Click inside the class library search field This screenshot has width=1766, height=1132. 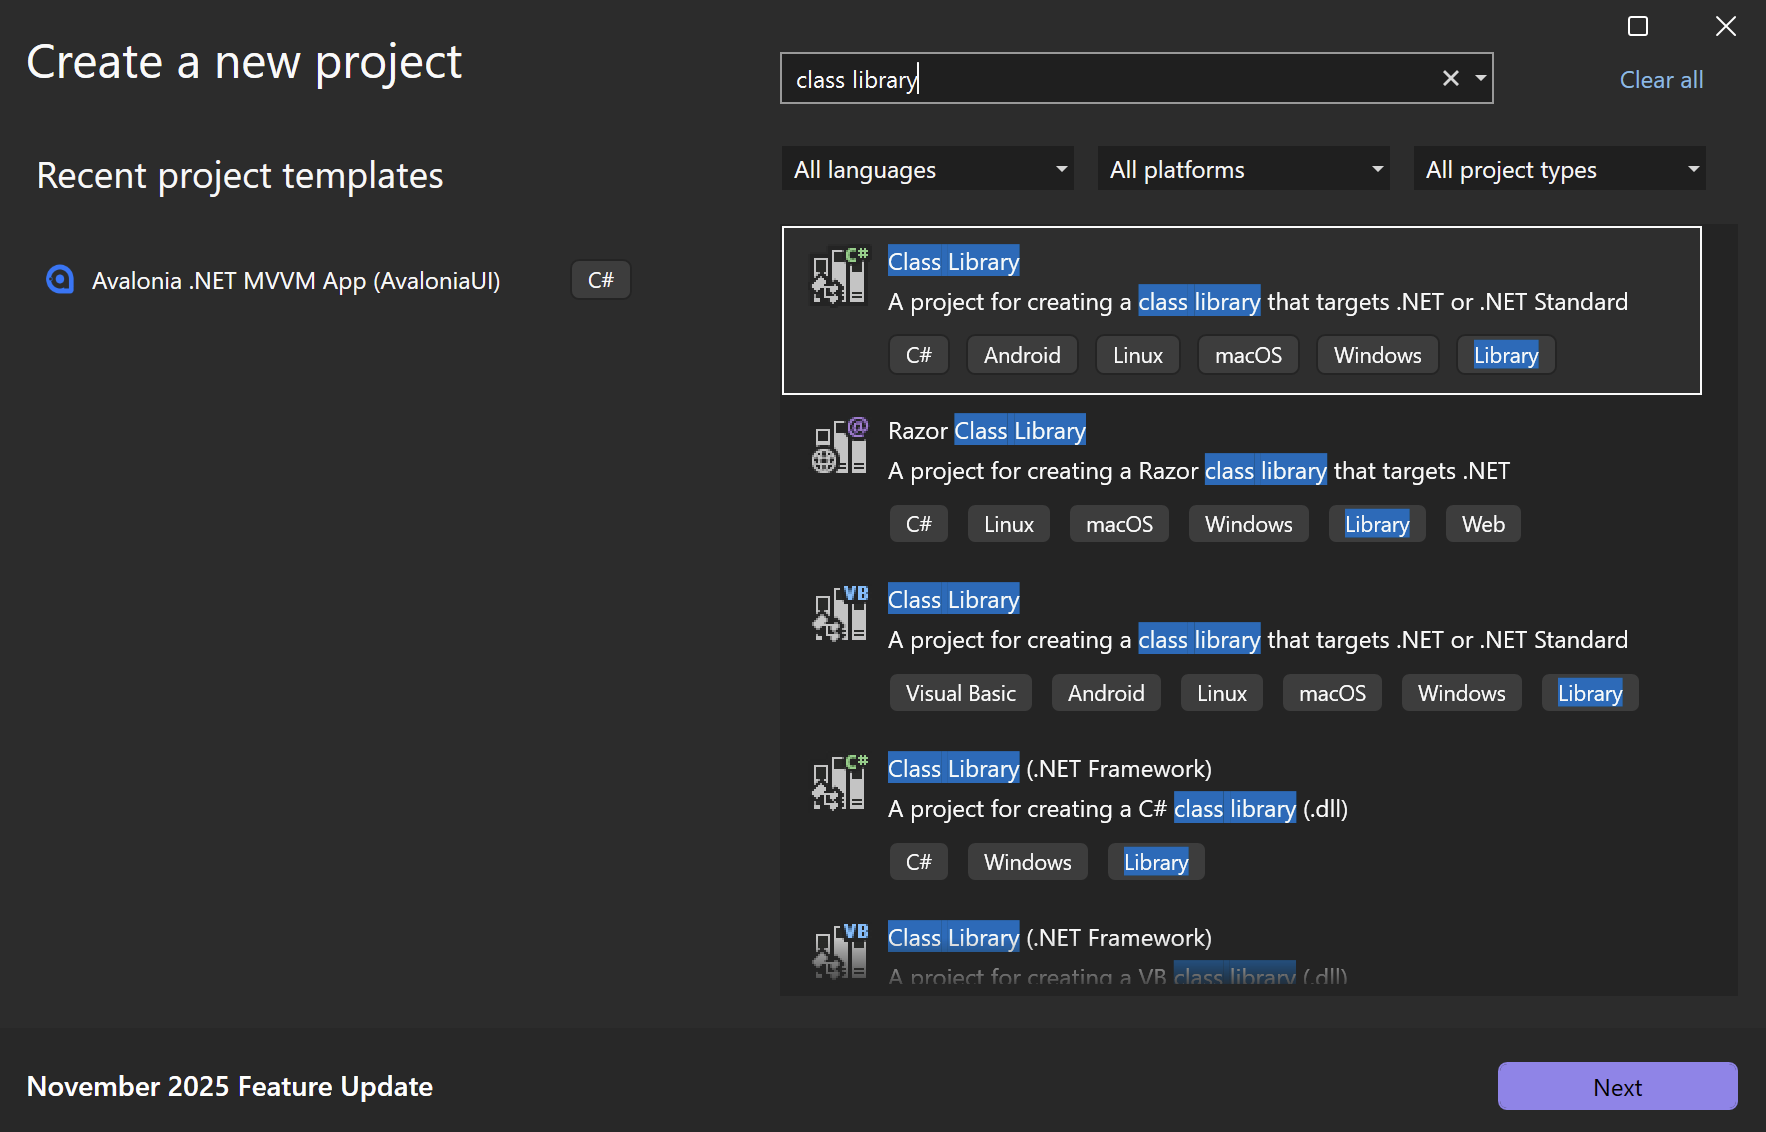[1100, 78]
